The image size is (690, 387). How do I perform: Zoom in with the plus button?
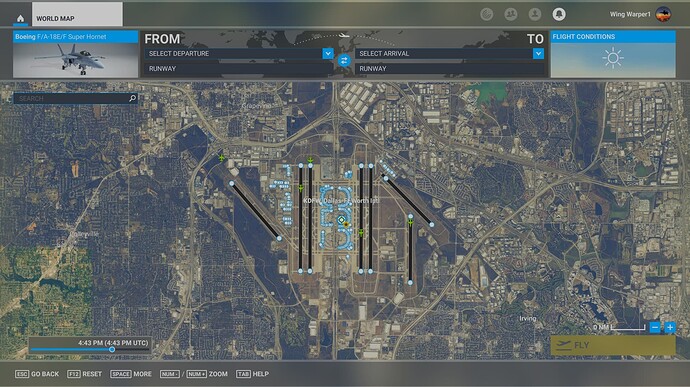pos(670,328)
